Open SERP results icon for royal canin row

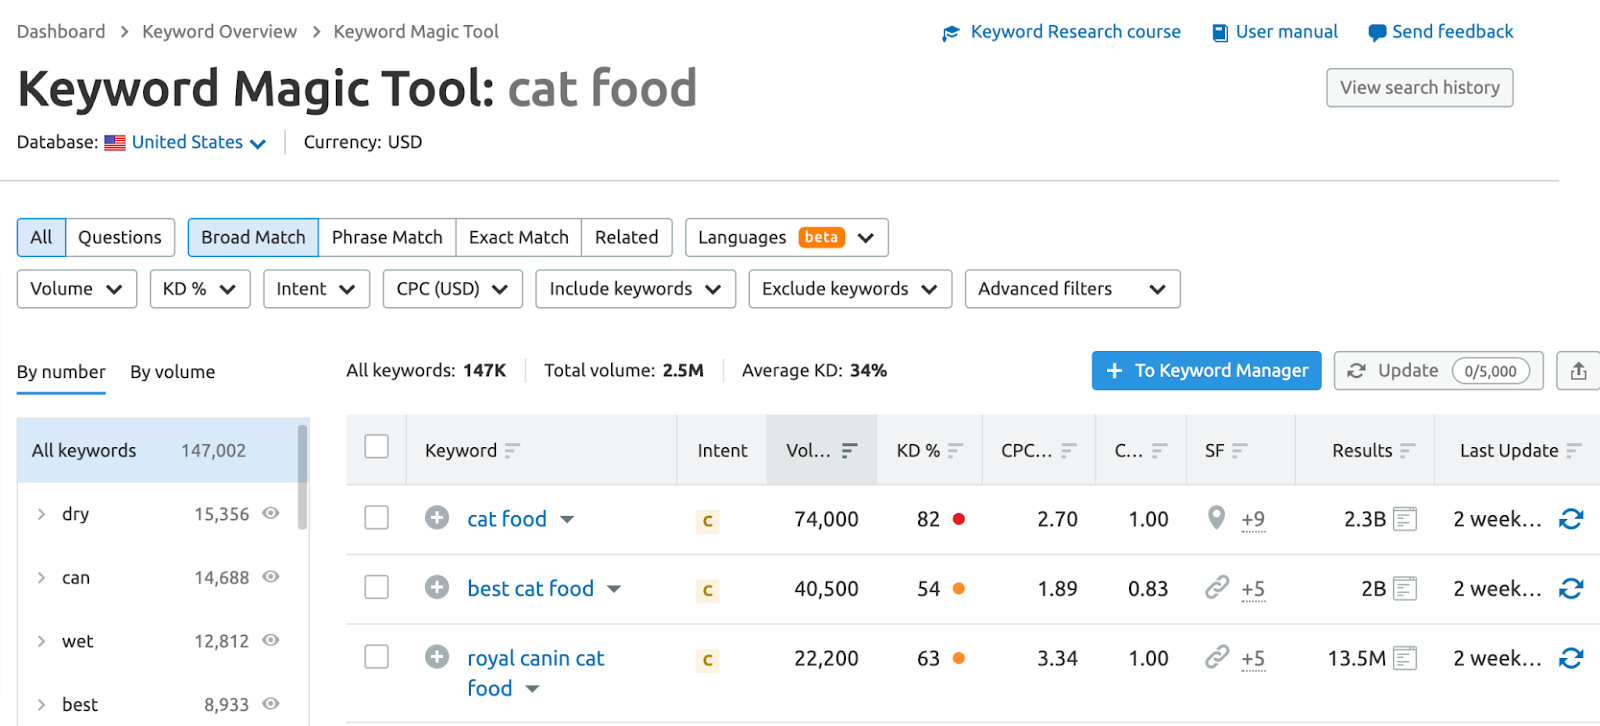pos(1405,658)
